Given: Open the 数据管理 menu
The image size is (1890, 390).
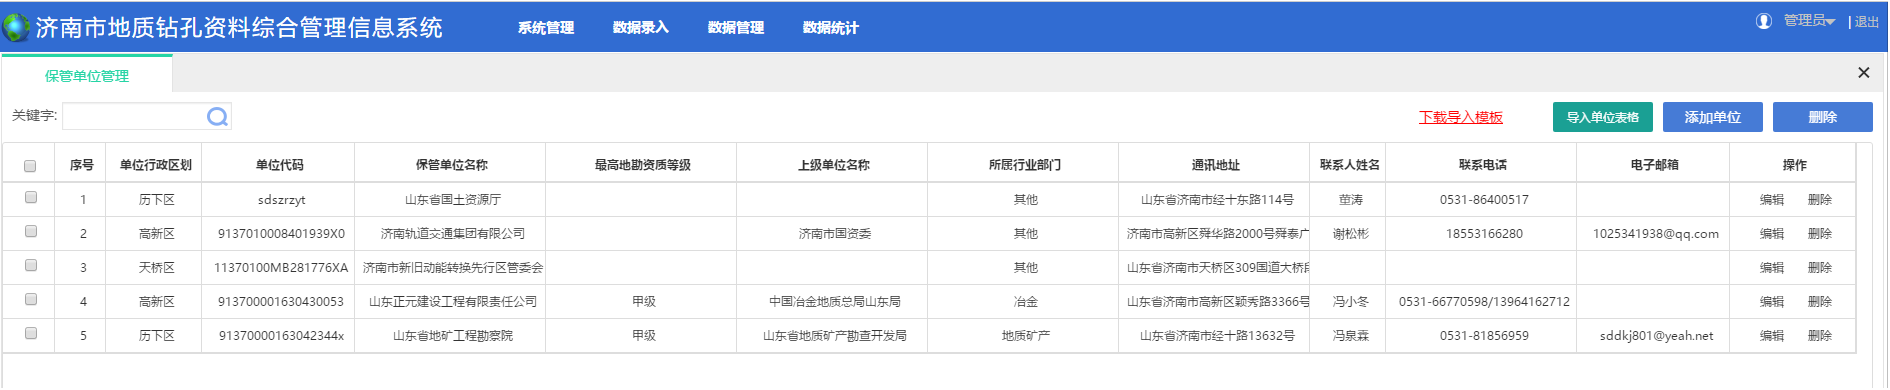Looking at the screenshot, I should [736, 28].
